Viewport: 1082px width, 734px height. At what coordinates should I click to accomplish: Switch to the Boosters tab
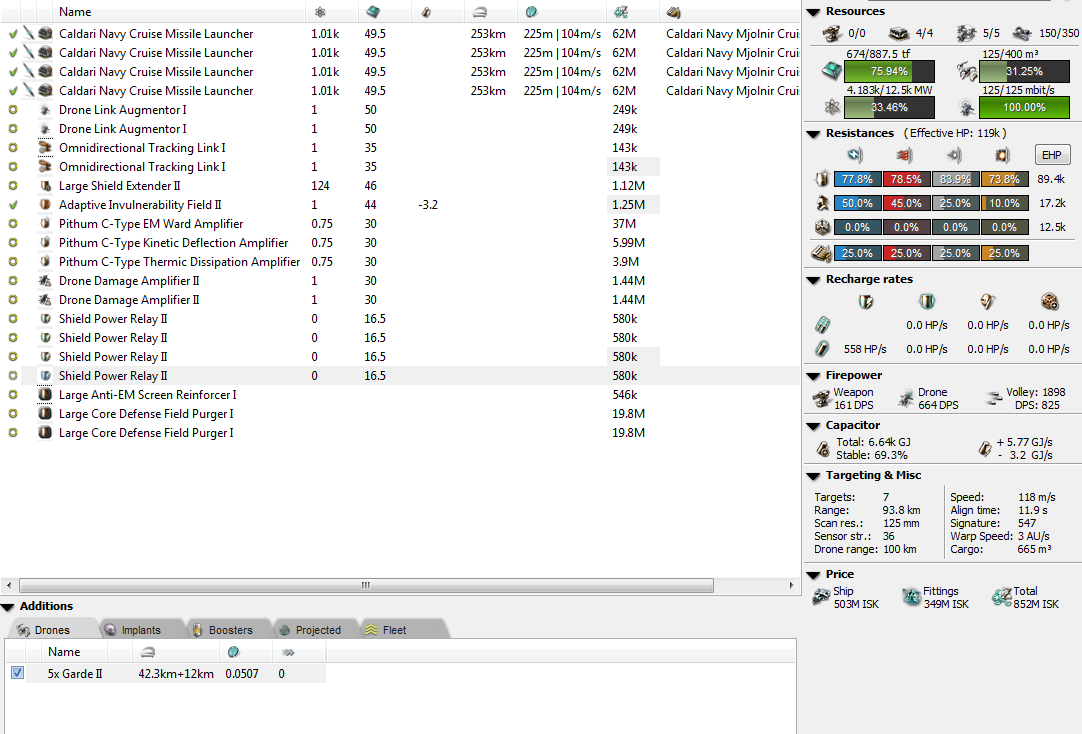click(229, 630)
